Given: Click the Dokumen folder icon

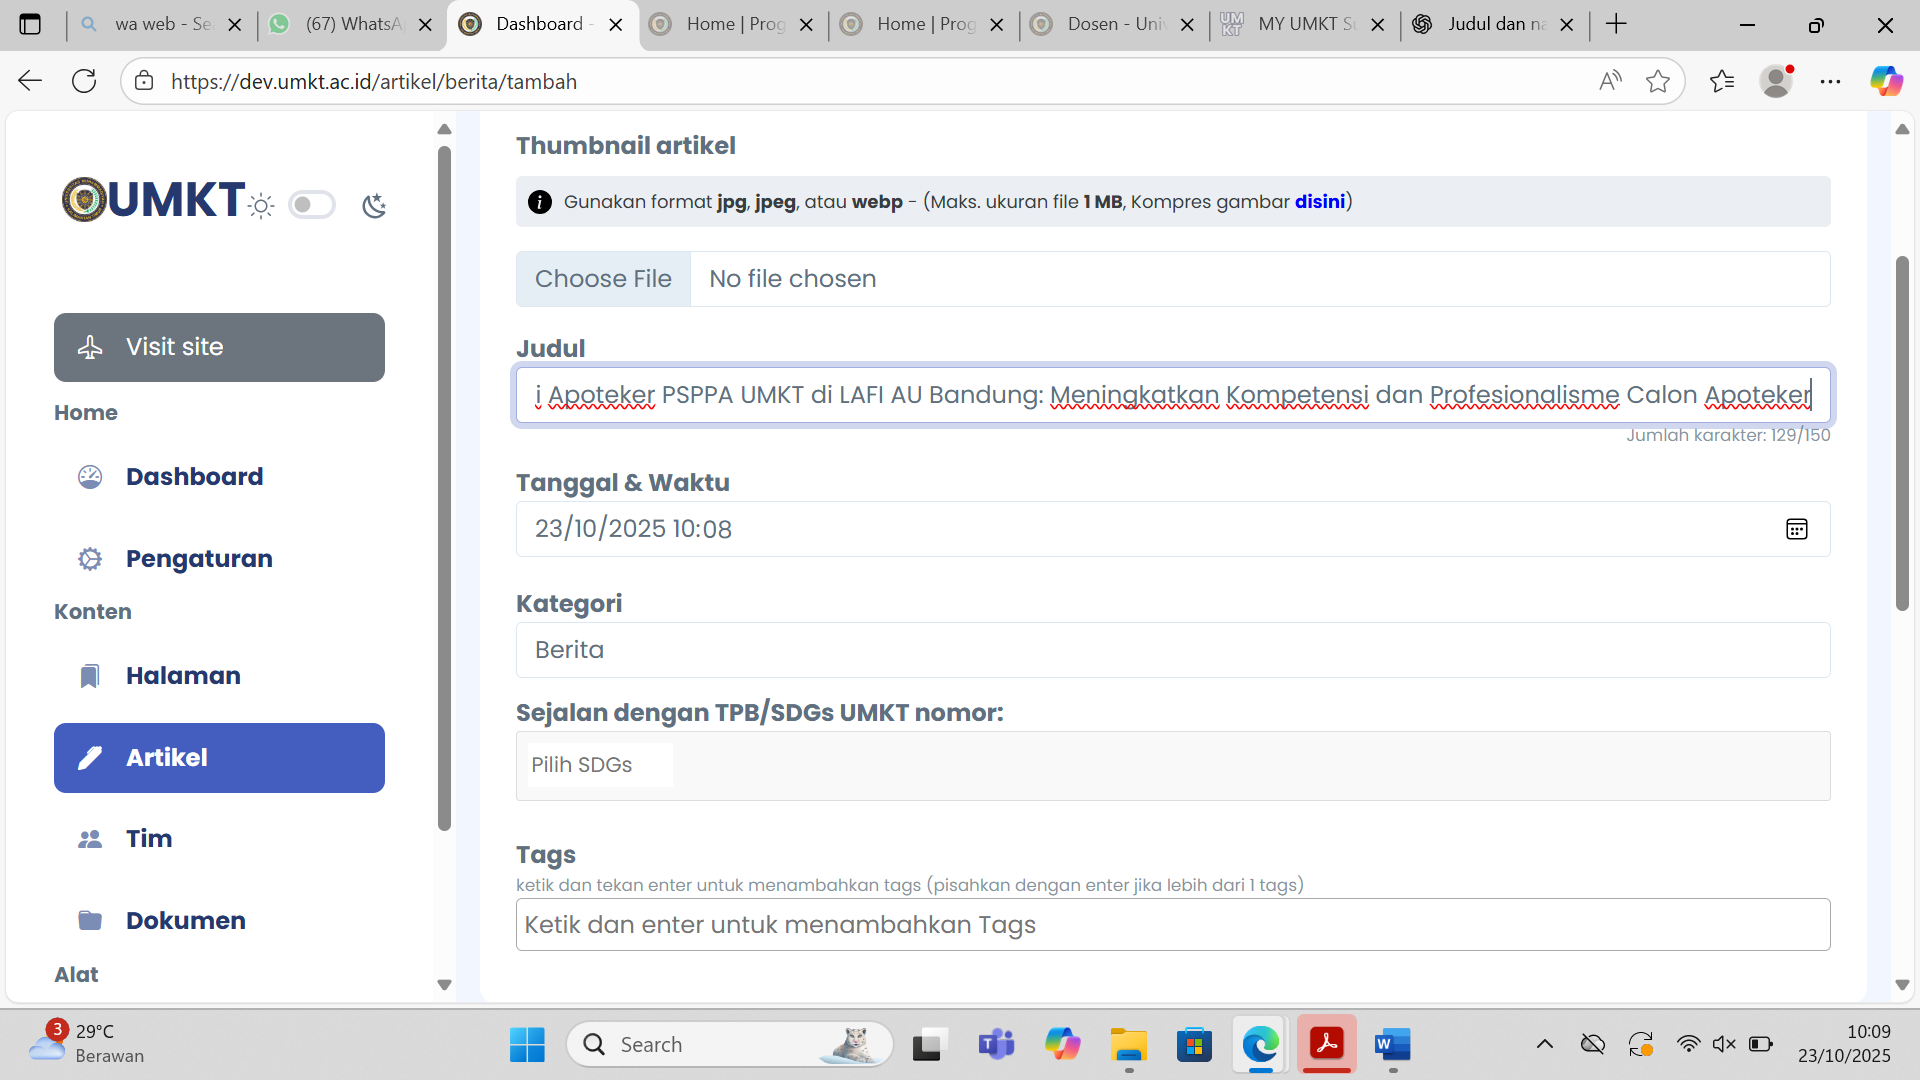Looking at the screenshot, I should tap(90, 921).
